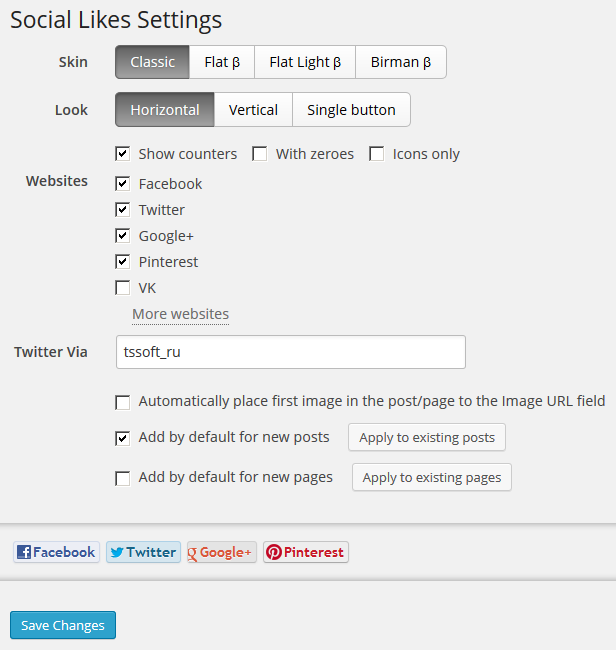Enable the VK website checkbox
The image size is (616, 650).
pyautogui.click(x=123, y=288)
